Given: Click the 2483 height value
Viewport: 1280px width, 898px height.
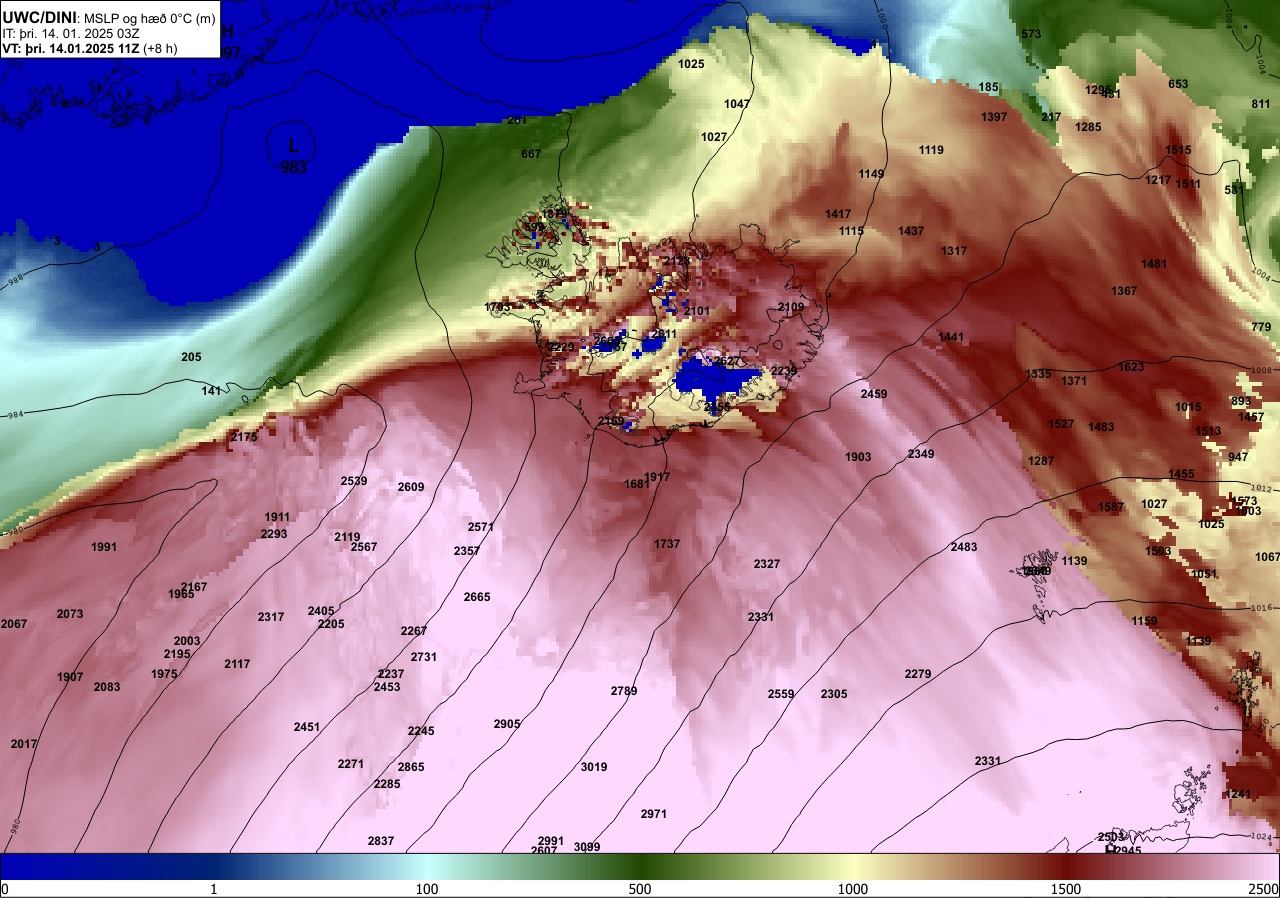Looking at the screenshot, I should point(964,547).
